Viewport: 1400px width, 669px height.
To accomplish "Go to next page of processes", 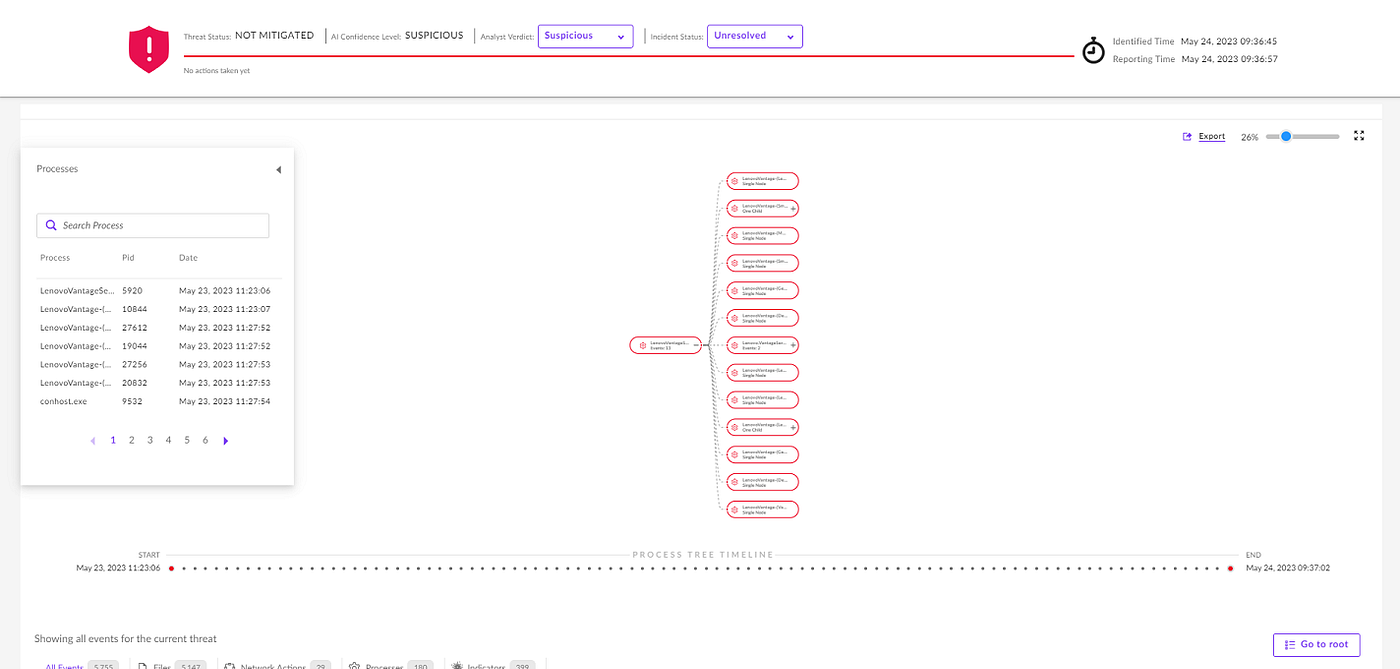I will point(225,441).
